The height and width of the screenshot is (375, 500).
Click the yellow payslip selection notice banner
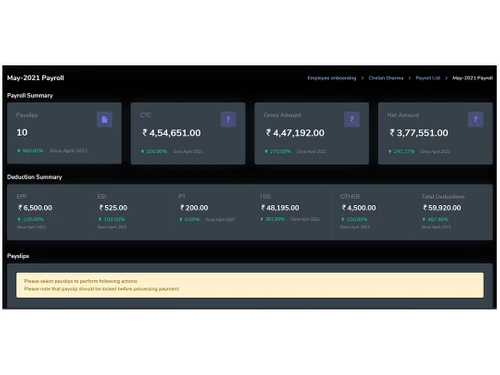coord(250,285)
